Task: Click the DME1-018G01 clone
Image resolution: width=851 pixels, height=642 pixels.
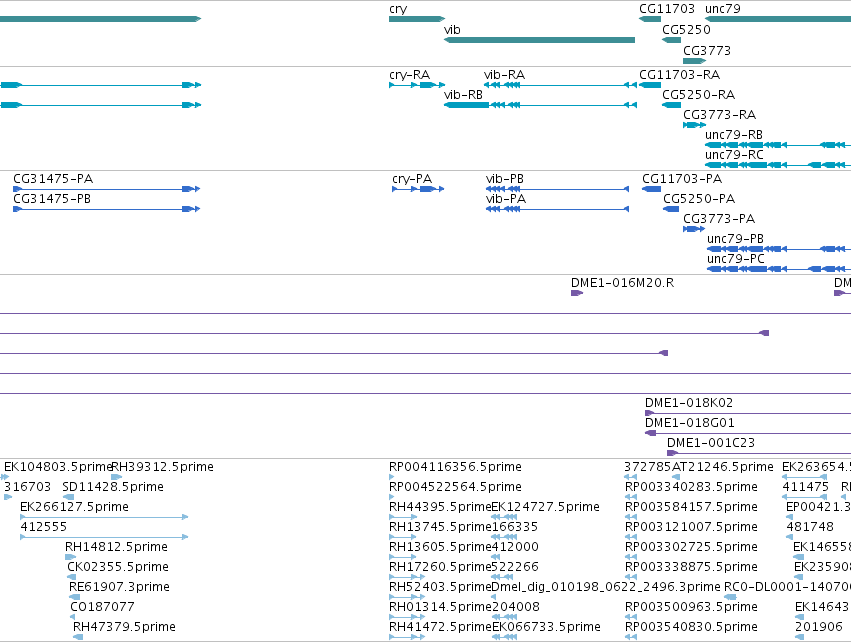Action: (x=748, y=433)
